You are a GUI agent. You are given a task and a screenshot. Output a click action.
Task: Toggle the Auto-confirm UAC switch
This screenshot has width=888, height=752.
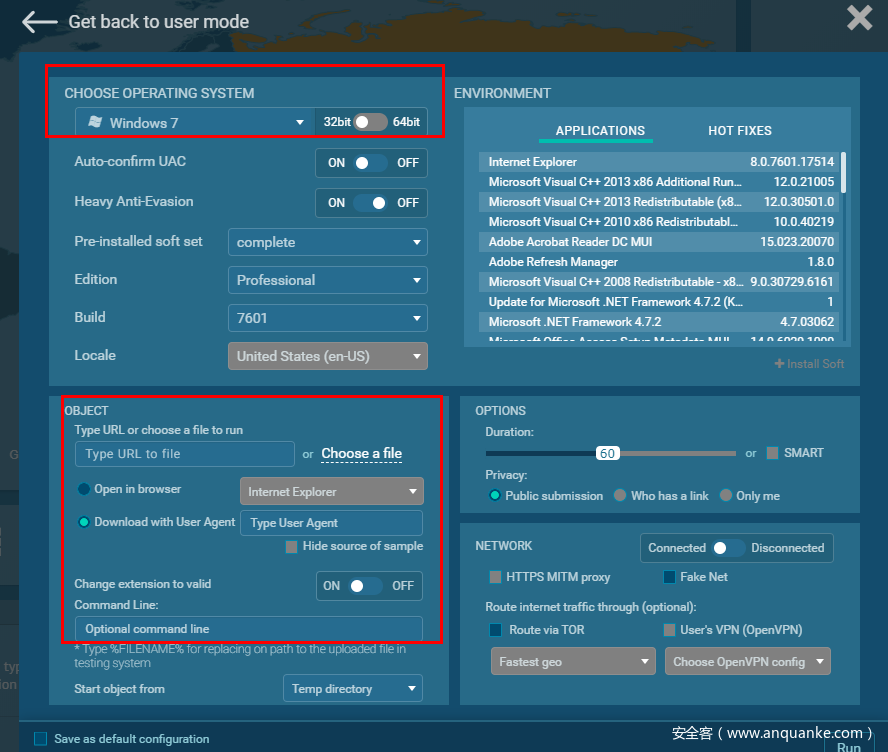(x=370, y=163)
